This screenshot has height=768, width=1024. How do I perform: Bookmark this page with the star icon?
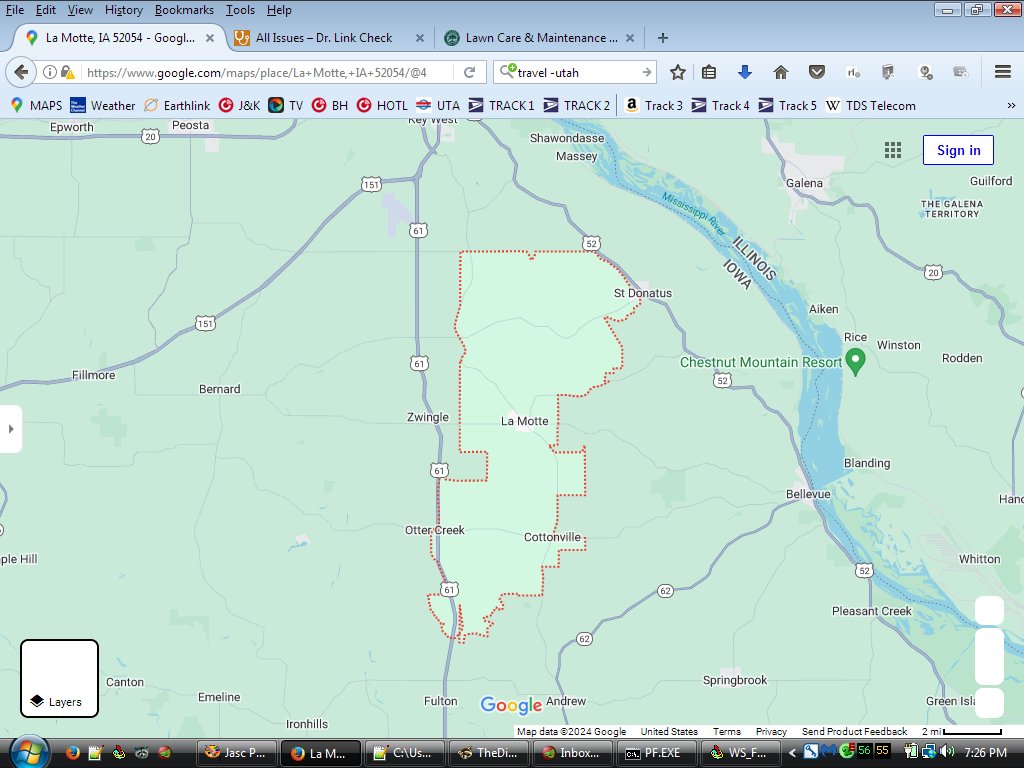pyautogui.click(x=678, y=72)
